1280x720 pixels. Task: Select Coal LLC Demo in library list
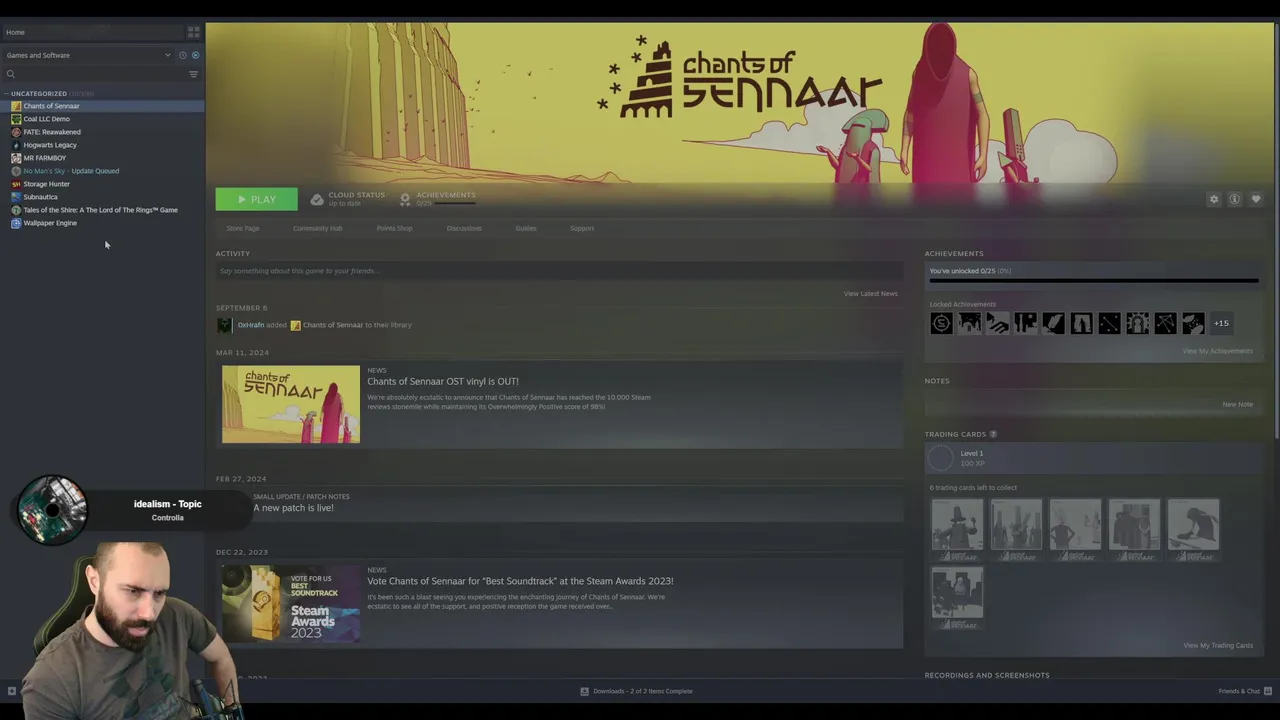(102, 119)
